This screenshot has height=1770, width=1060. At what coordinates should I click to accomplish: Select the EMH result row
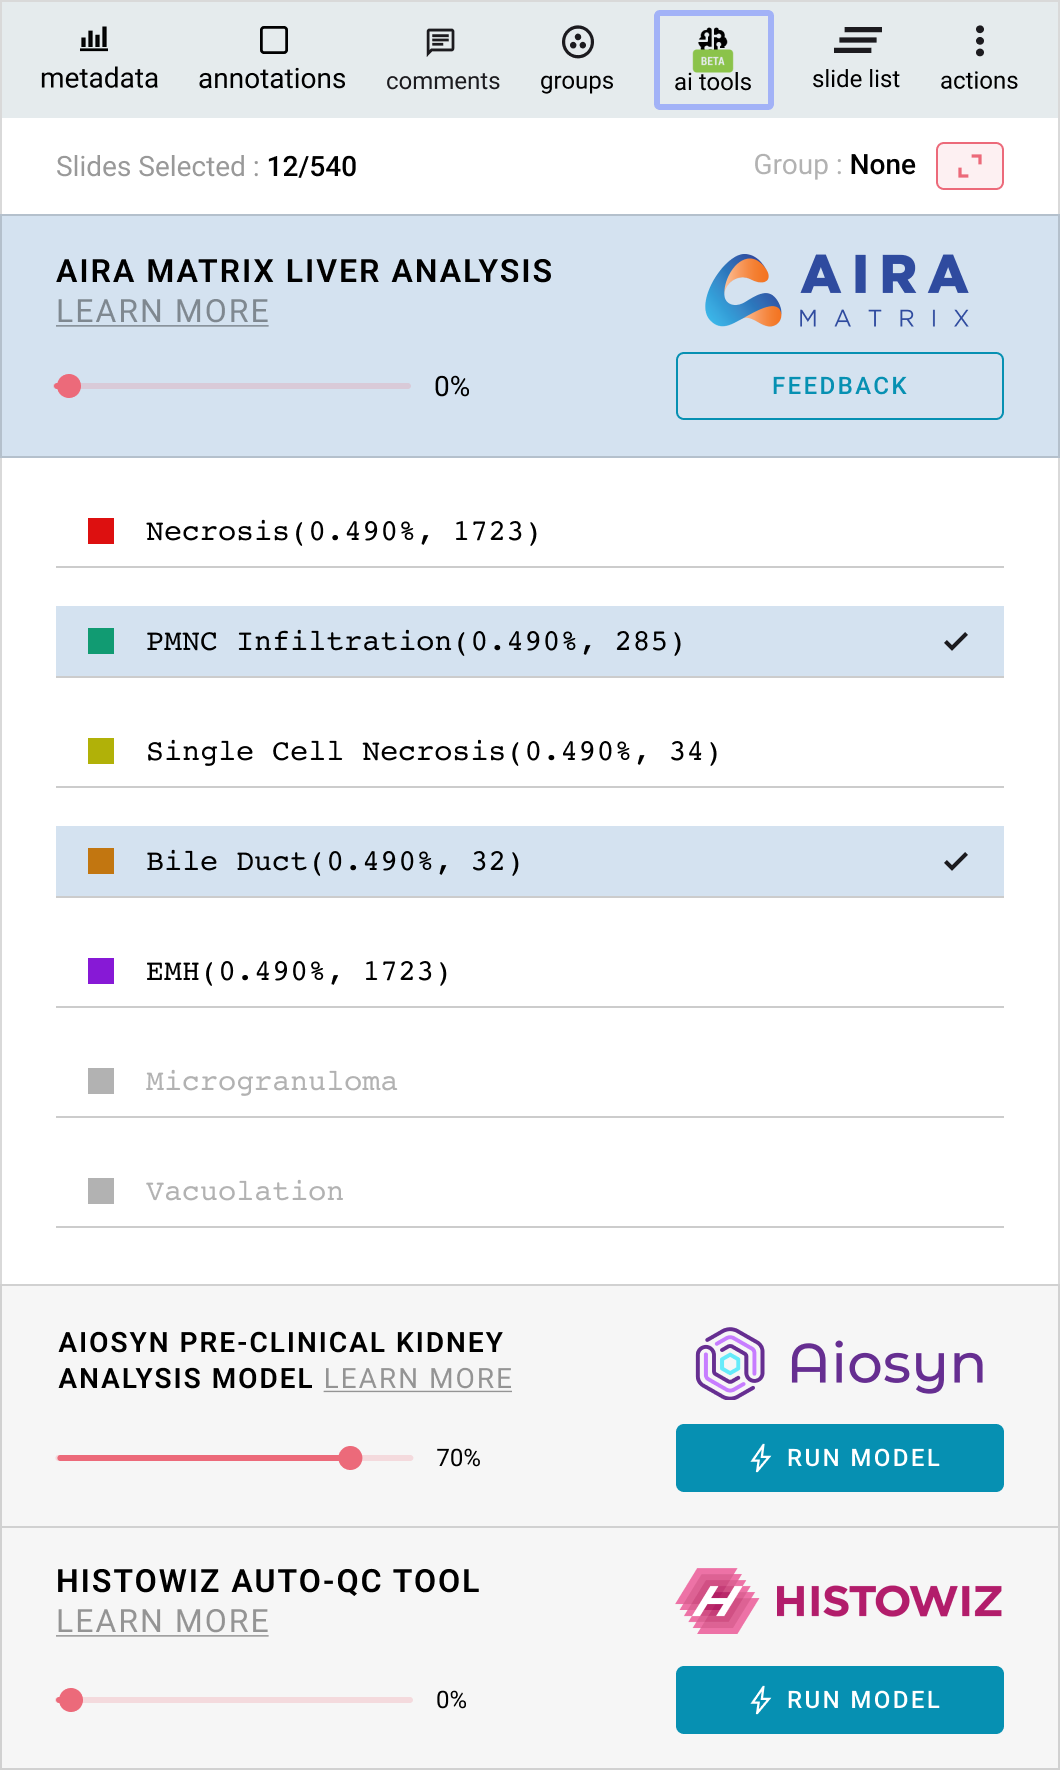[530, 972]
